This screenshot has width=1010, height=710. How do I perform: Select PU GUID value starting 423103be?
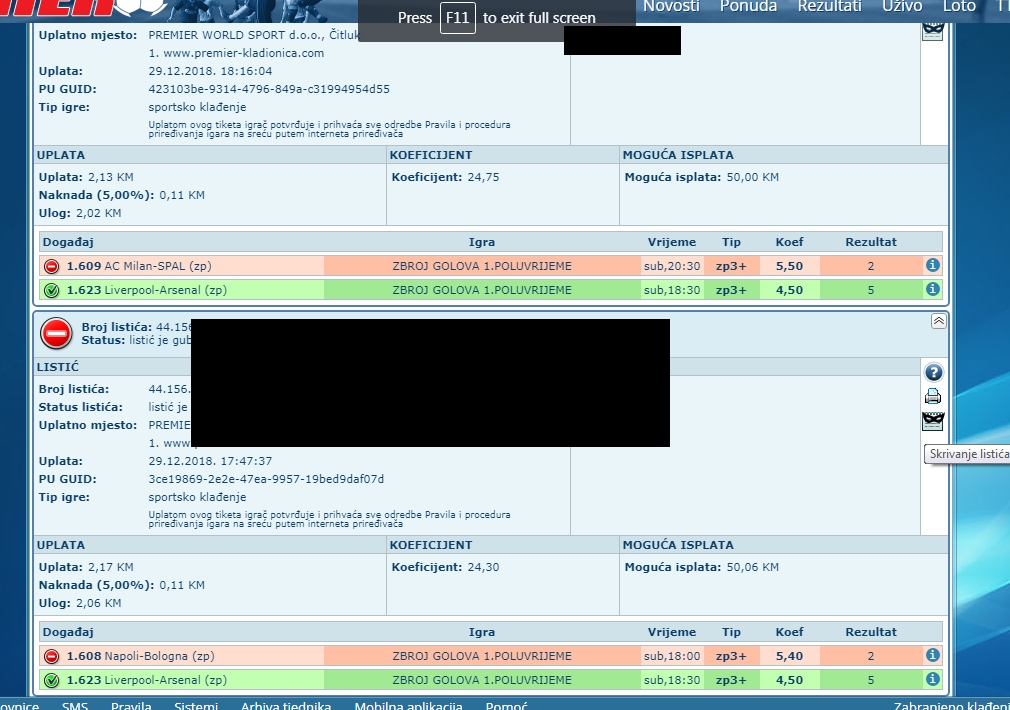[269, 89]
